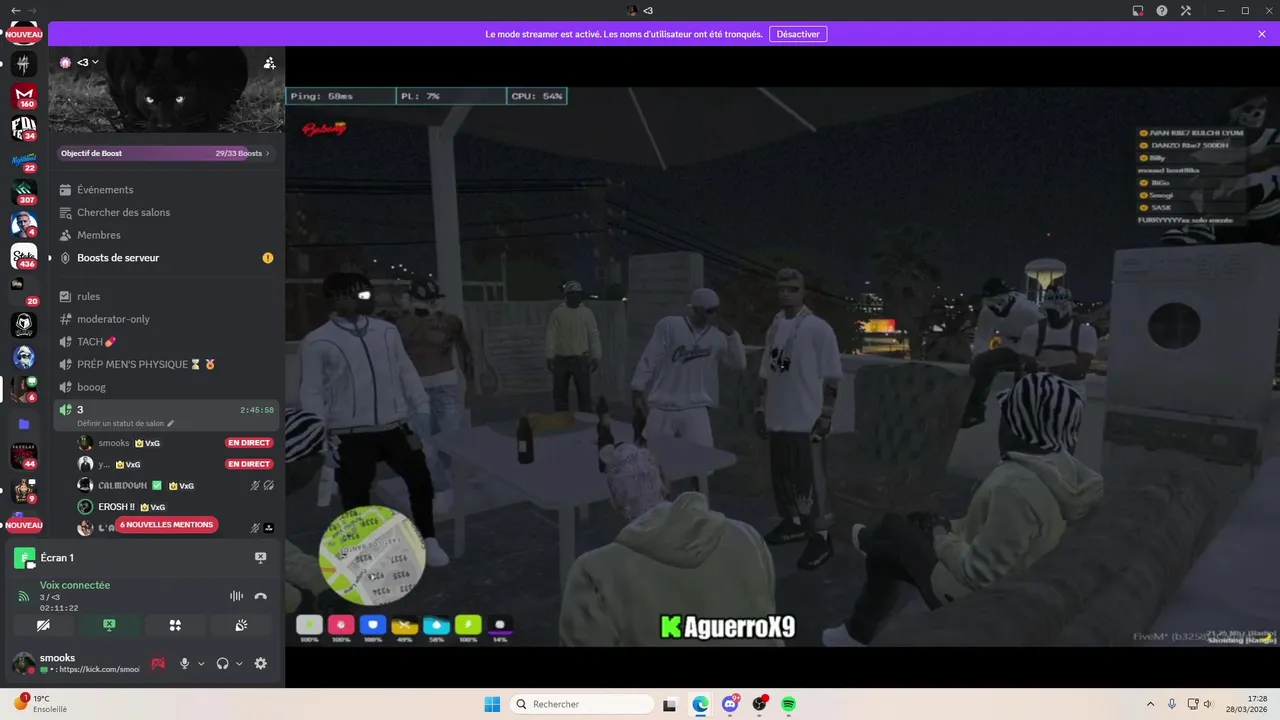Screen dimensions: 1280x720
Task: Expand the purple server folder
Action: point(24,424)
